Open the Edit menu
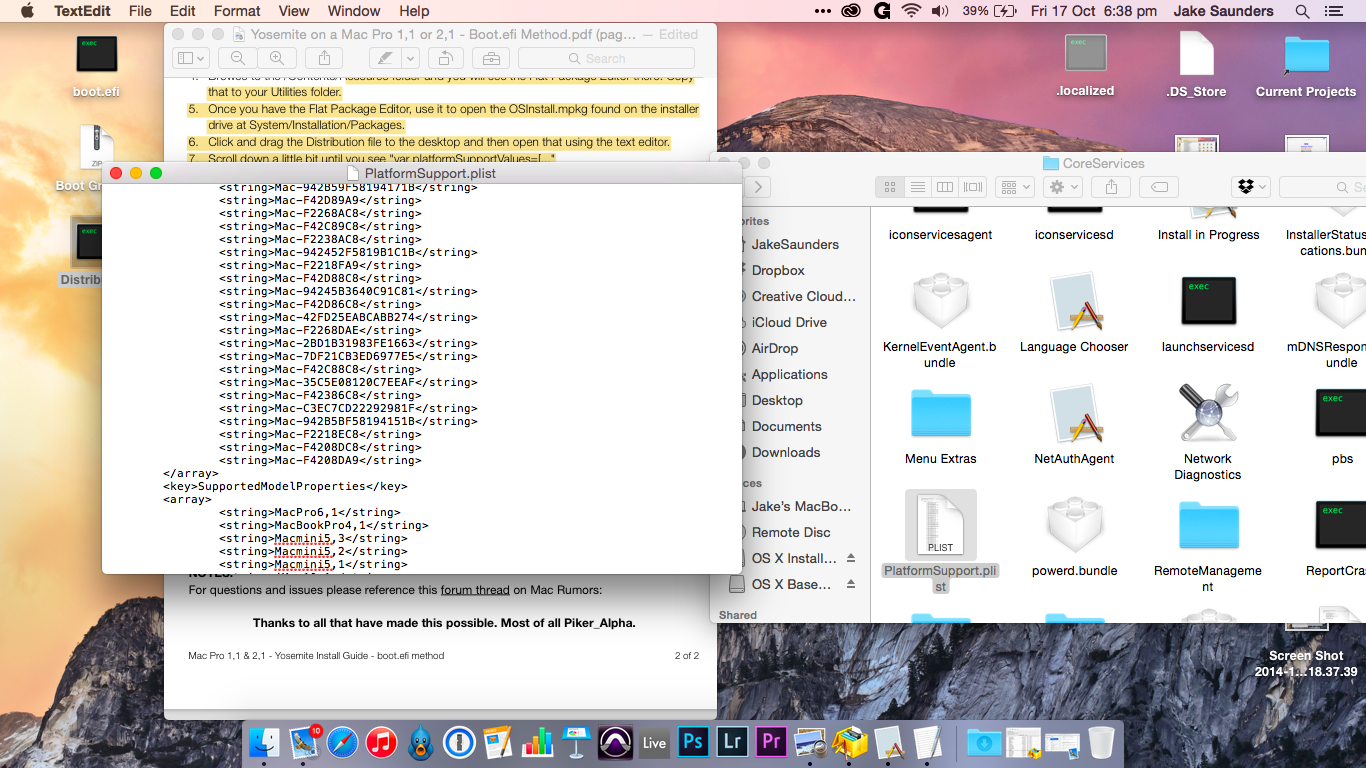Viewport: 1366px width, 768px height. click(183, 11)
